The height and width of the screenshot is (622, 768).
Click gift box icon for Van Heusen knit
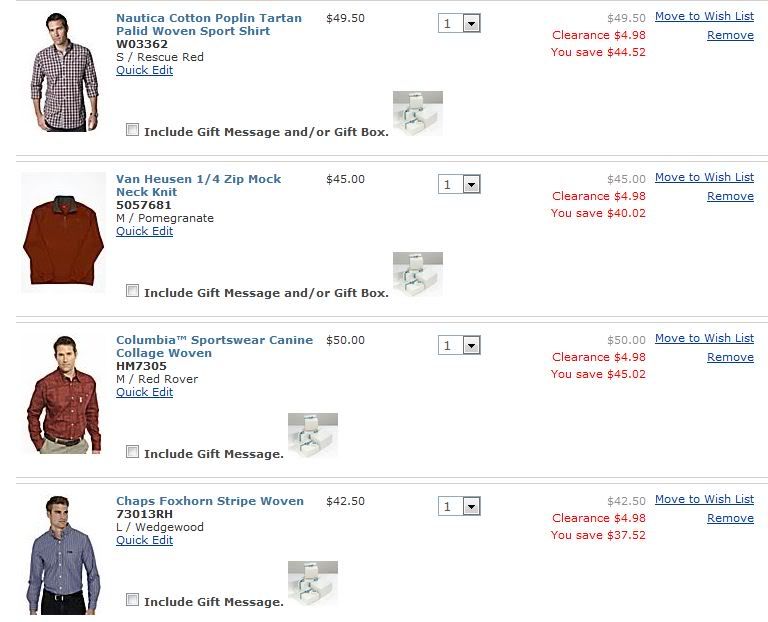[418, 274]
